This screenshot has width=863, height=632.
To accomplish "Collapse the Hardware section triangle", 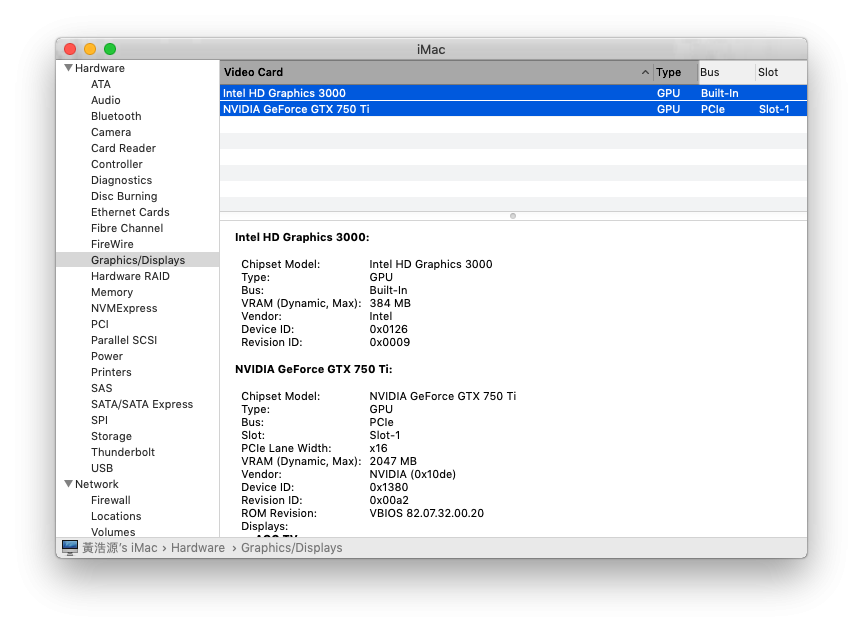I will coord(68,68).
